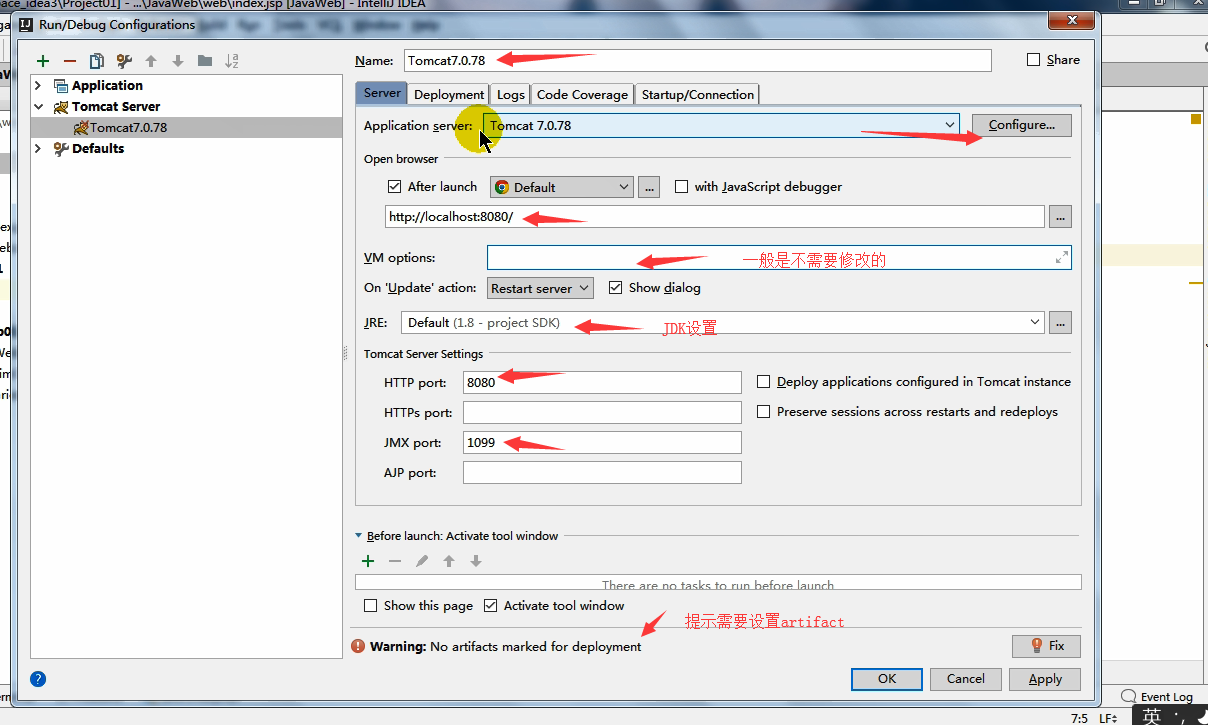Click the HTTP port field
Viewport: 1208px width, 725px height.
coord(602,382)
